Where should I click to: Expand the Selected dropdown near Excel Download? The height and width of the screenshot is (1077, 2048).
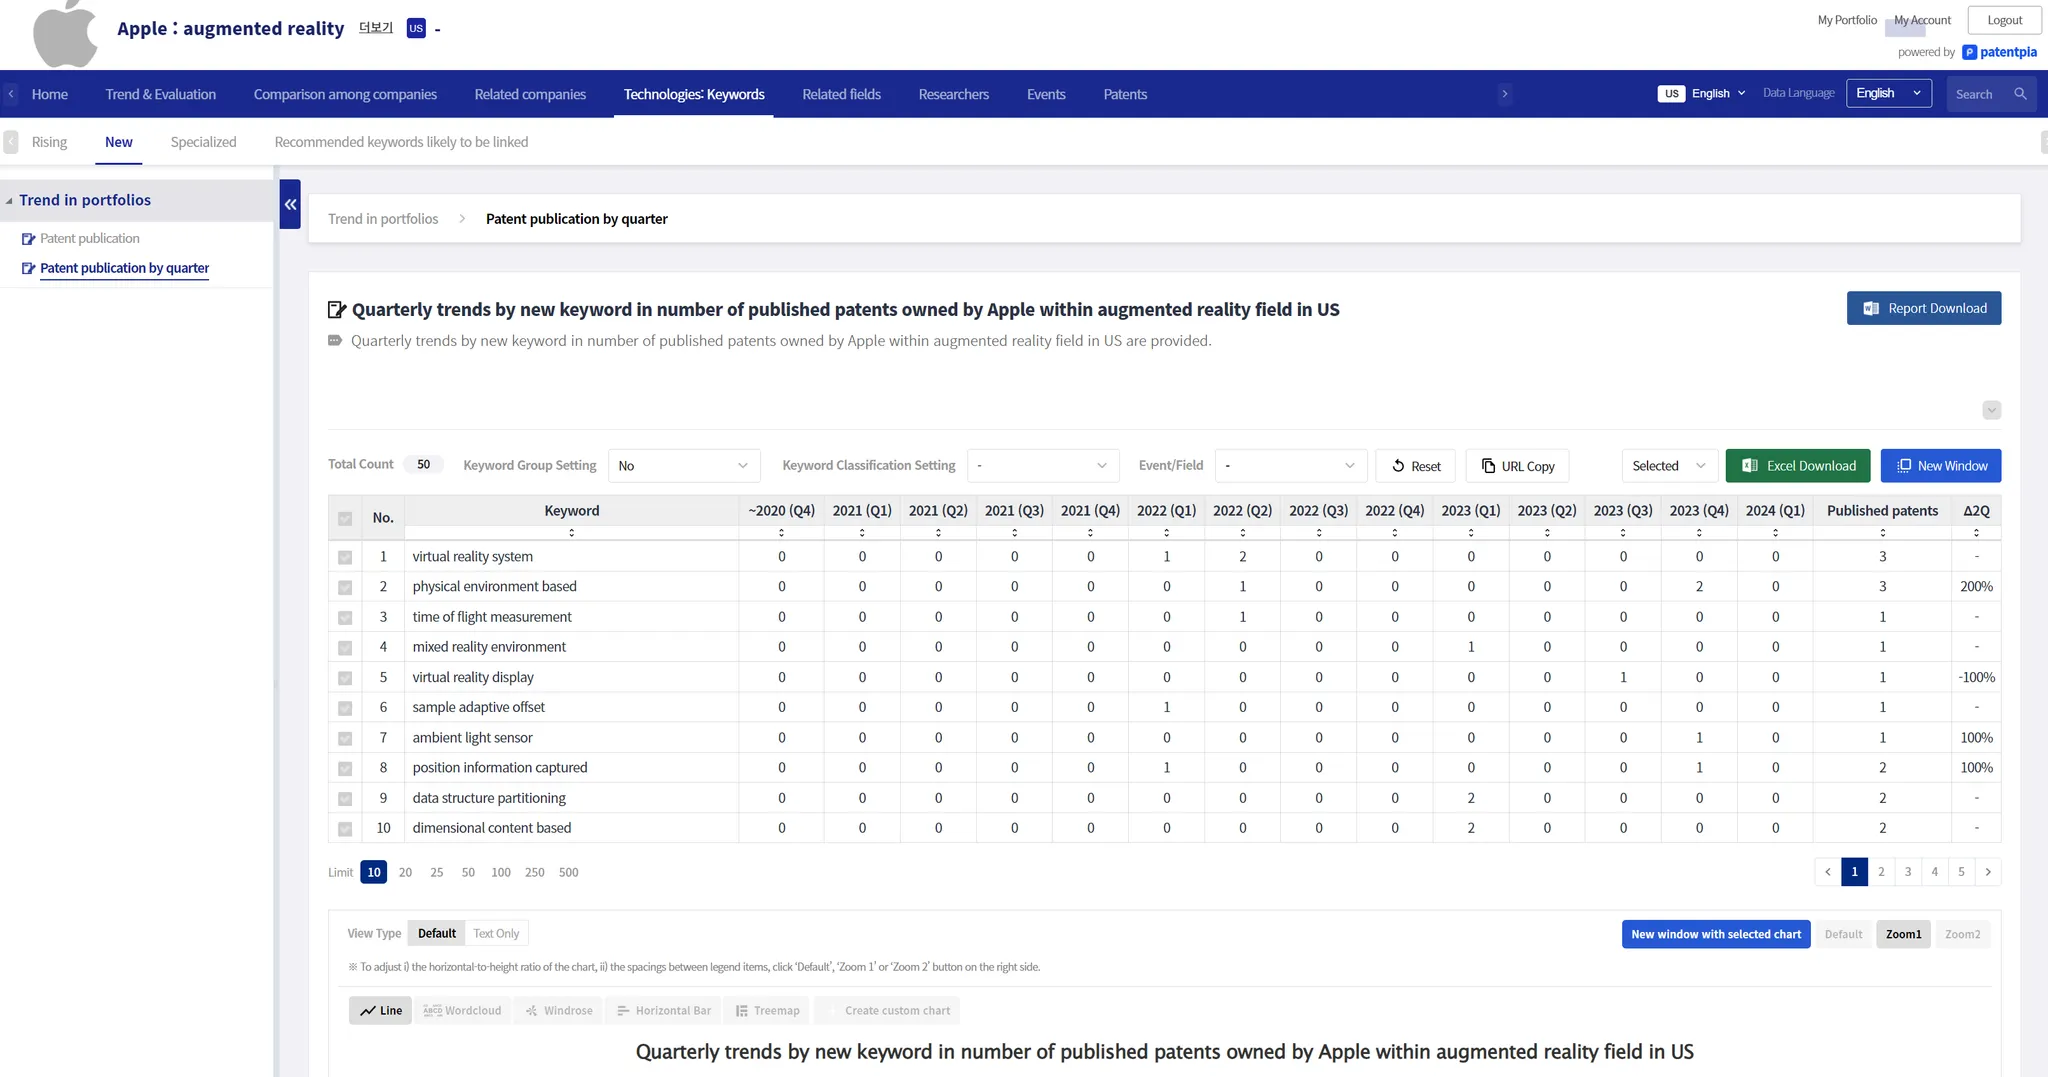pyautogui.click(x=1668, y=466)
